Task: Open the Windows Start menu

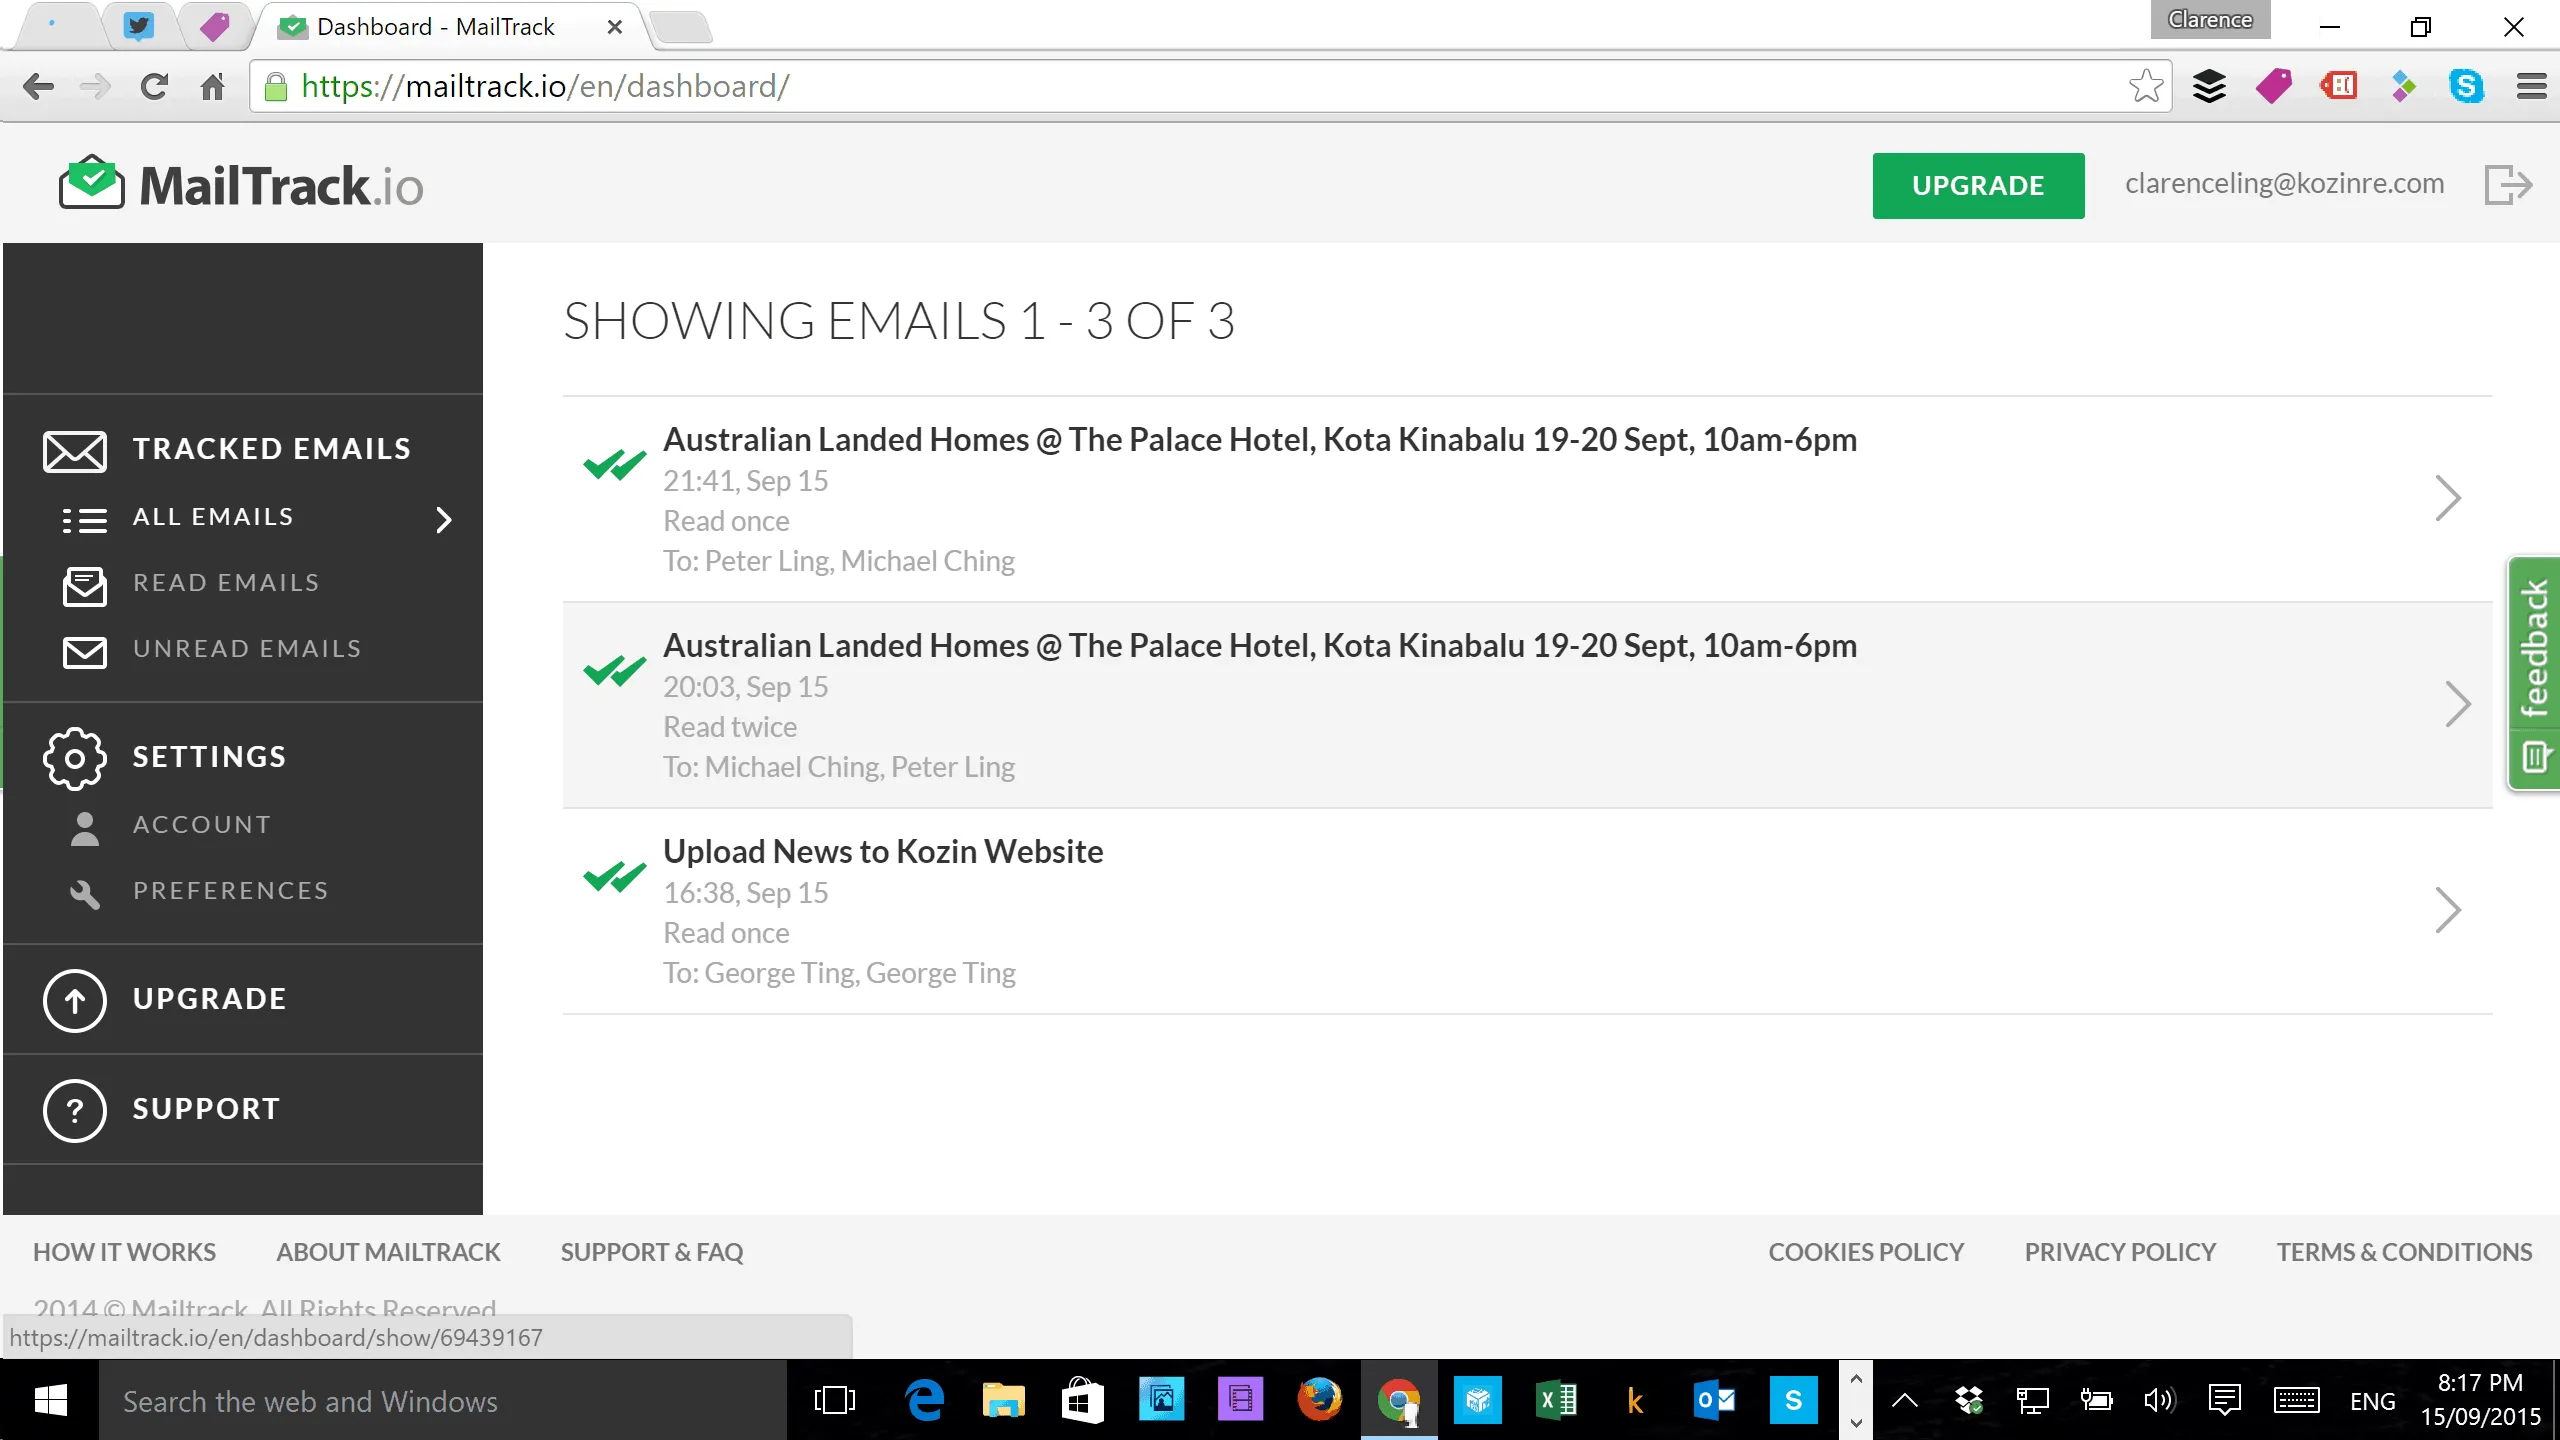Action: pyautogui.click(x=50, y=1400)
